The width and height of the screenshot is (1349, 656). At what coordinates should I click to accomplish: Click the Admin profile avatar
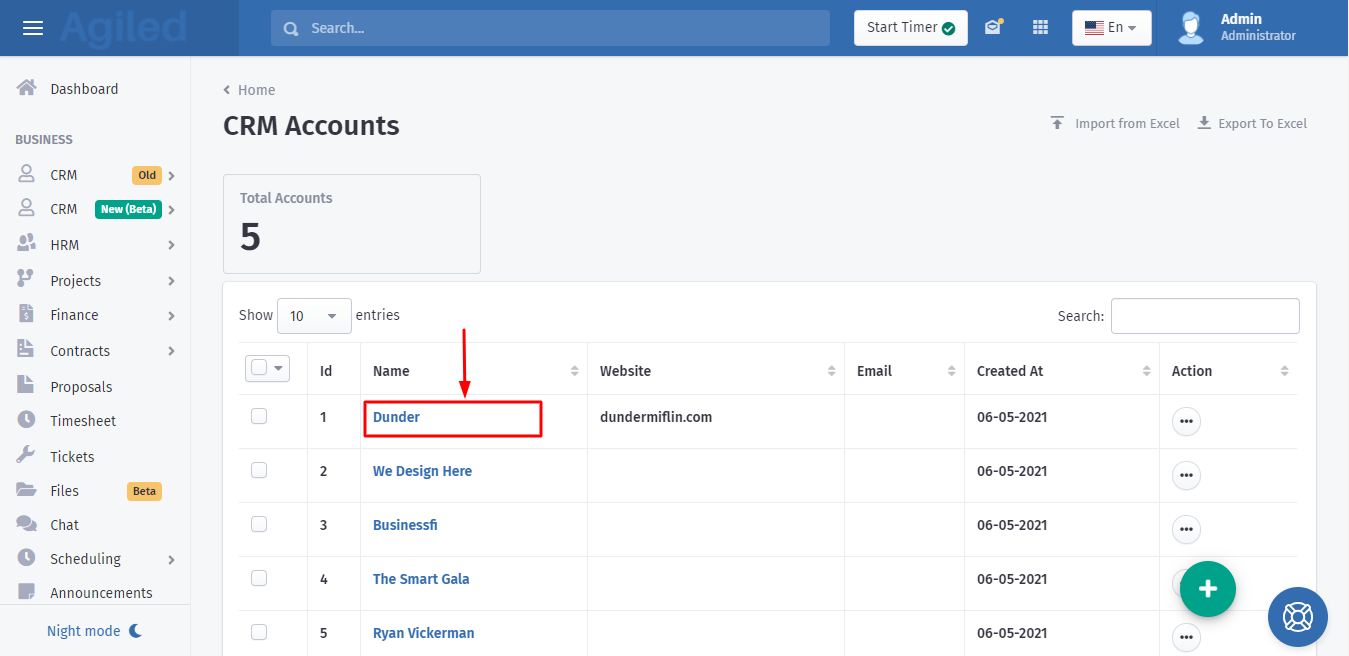tap(1190, 28)
